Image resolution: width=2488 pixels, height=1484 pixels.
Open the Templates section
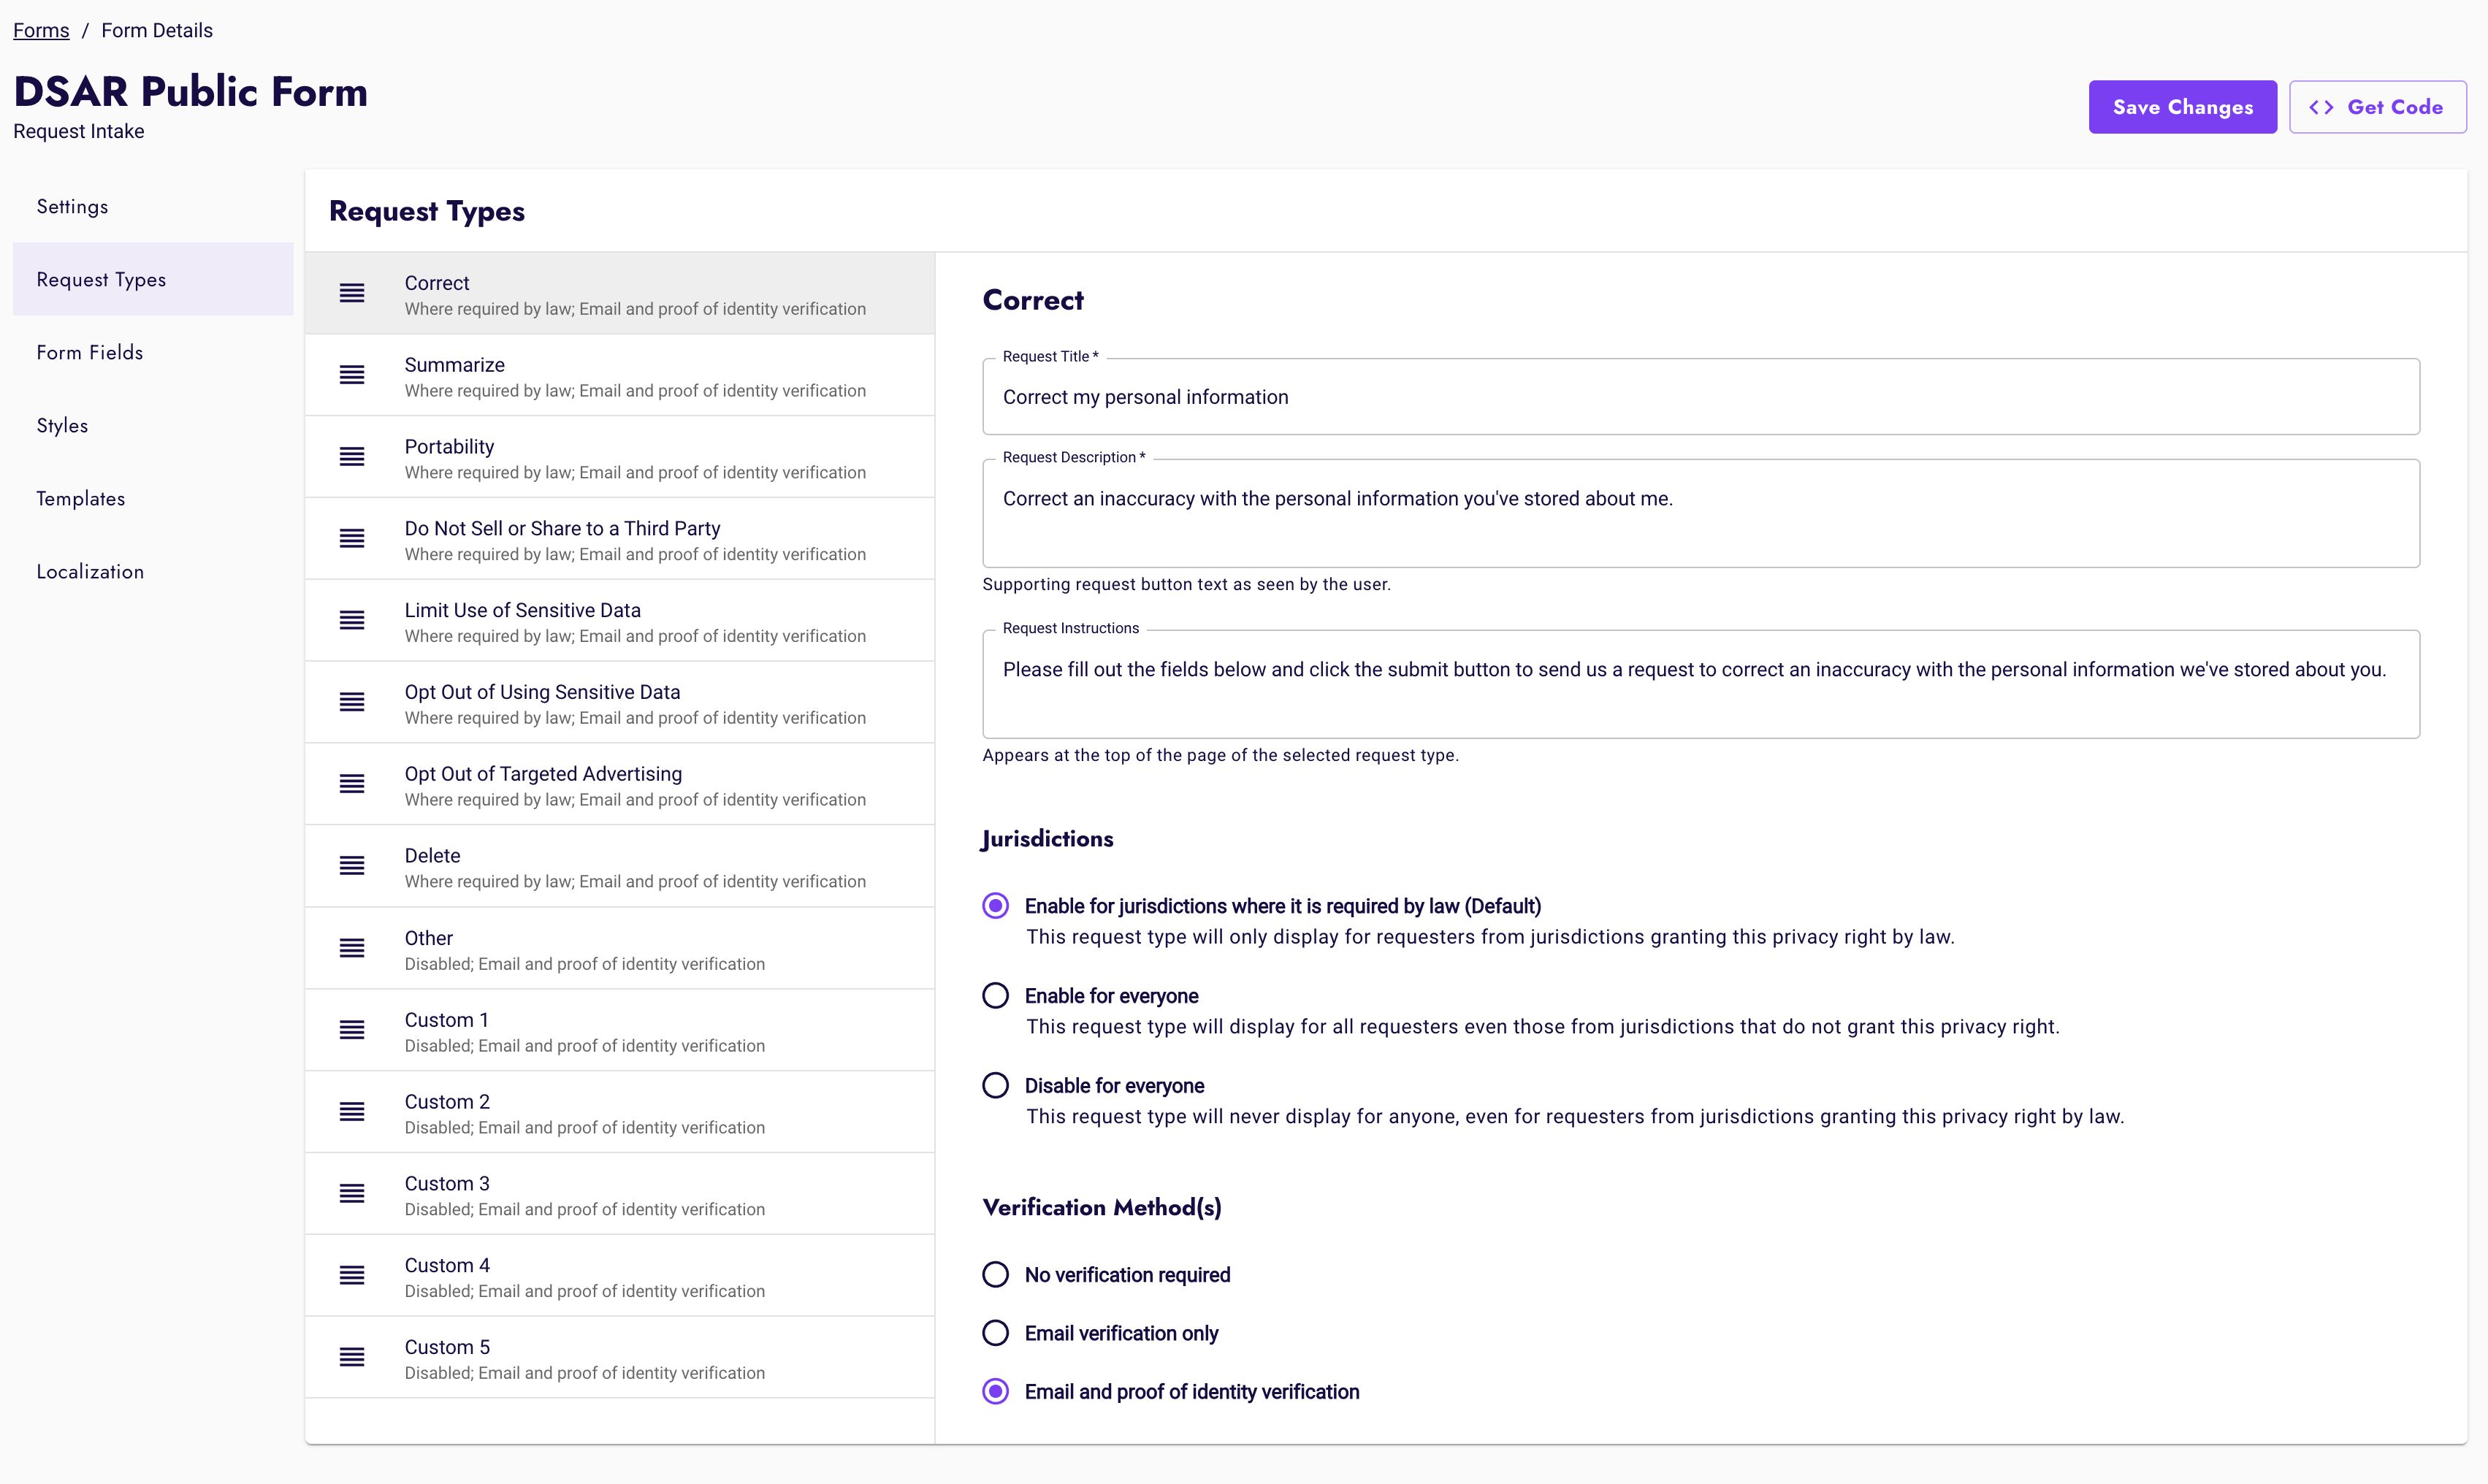pyautogui.click(x=153, y=499)
